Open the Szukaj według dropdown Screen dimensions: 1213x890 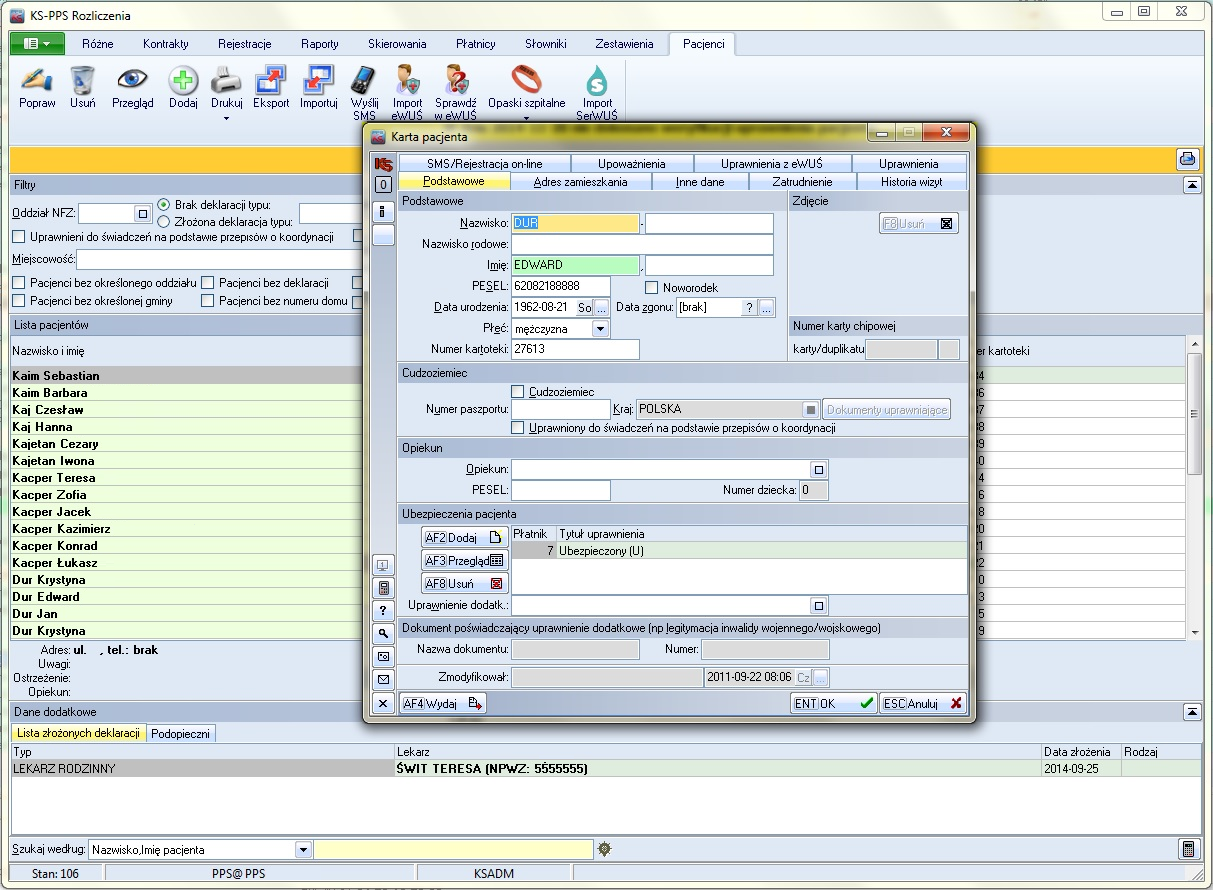(x=303, y=849)
